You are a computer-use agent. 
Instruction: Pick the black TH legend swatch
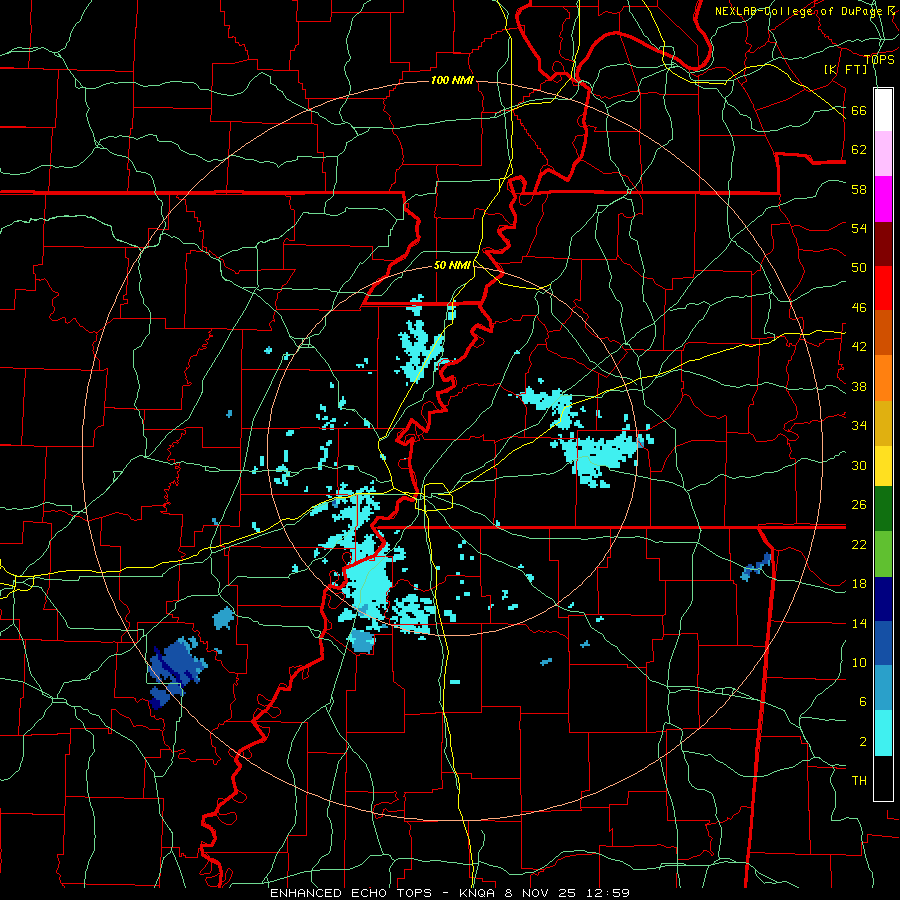click(x=883, y=778)
